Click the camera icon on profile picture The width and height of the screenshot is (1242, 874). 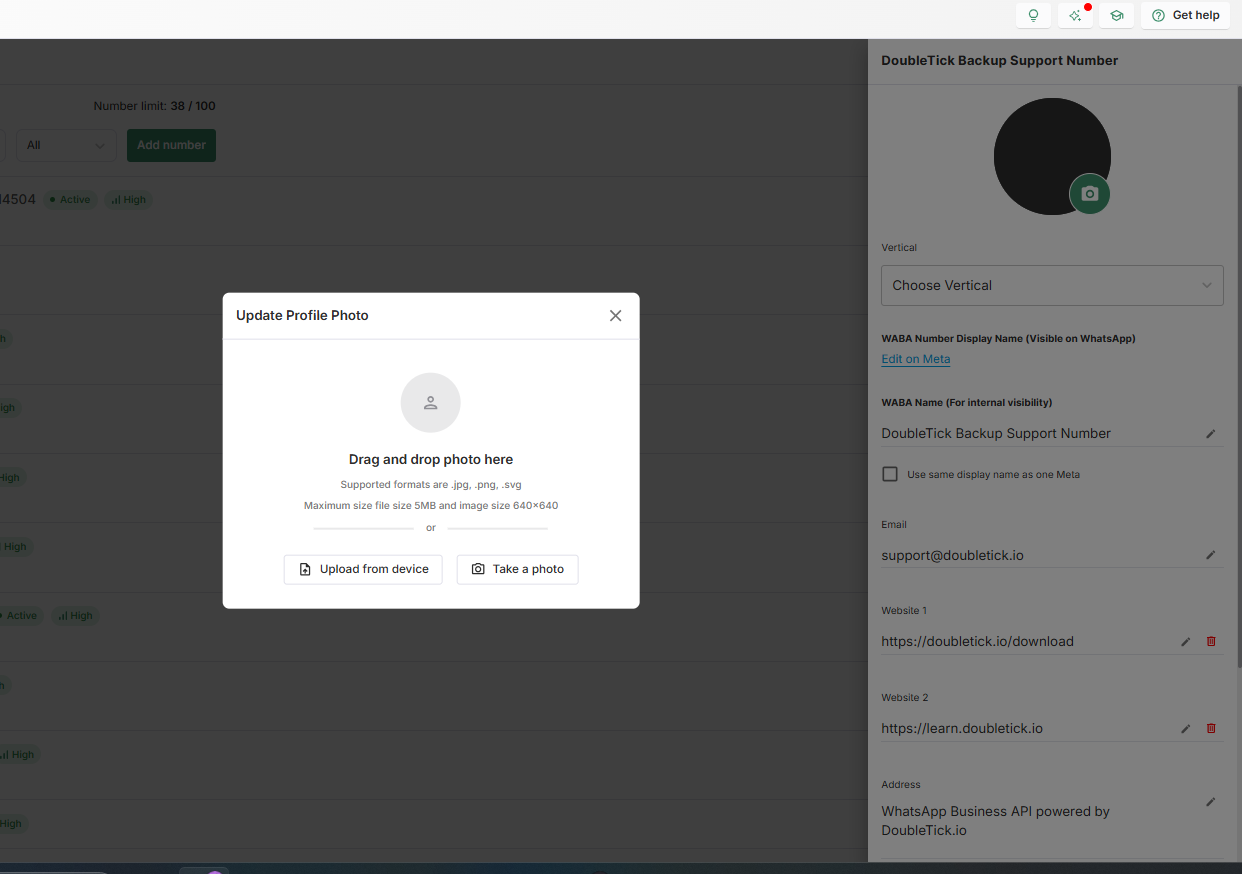[x=1089, y=194]
